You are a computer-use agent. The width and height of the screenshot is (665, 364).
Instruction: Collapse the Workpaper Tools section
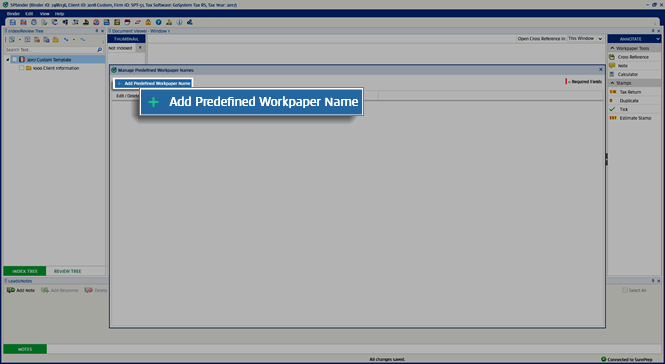[x=612, y=48]
